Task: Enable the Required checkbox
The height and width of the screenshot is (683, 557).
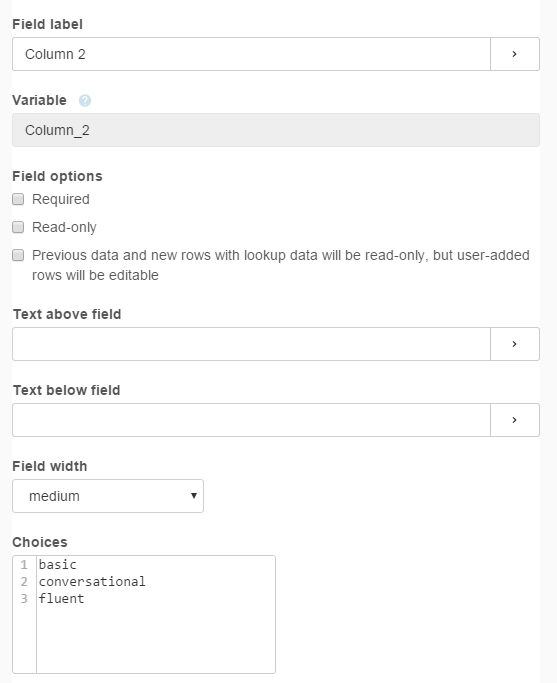Action: pyautogui.click(x=18, y=199)
